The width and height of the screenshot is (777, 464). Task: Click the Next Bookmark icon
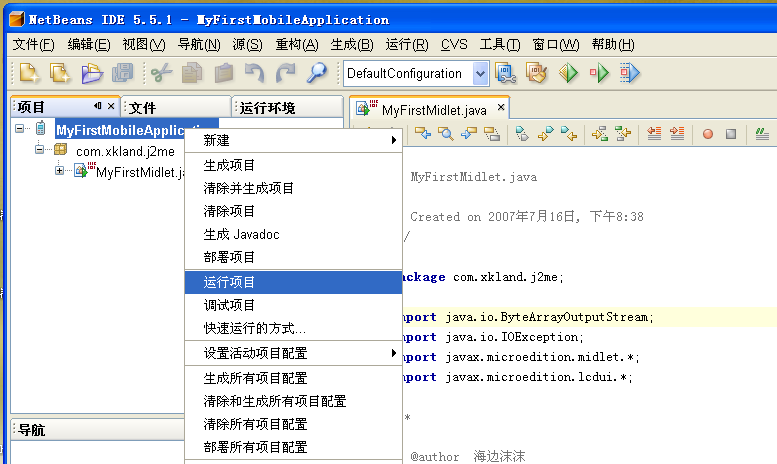(x=546, y=133)
